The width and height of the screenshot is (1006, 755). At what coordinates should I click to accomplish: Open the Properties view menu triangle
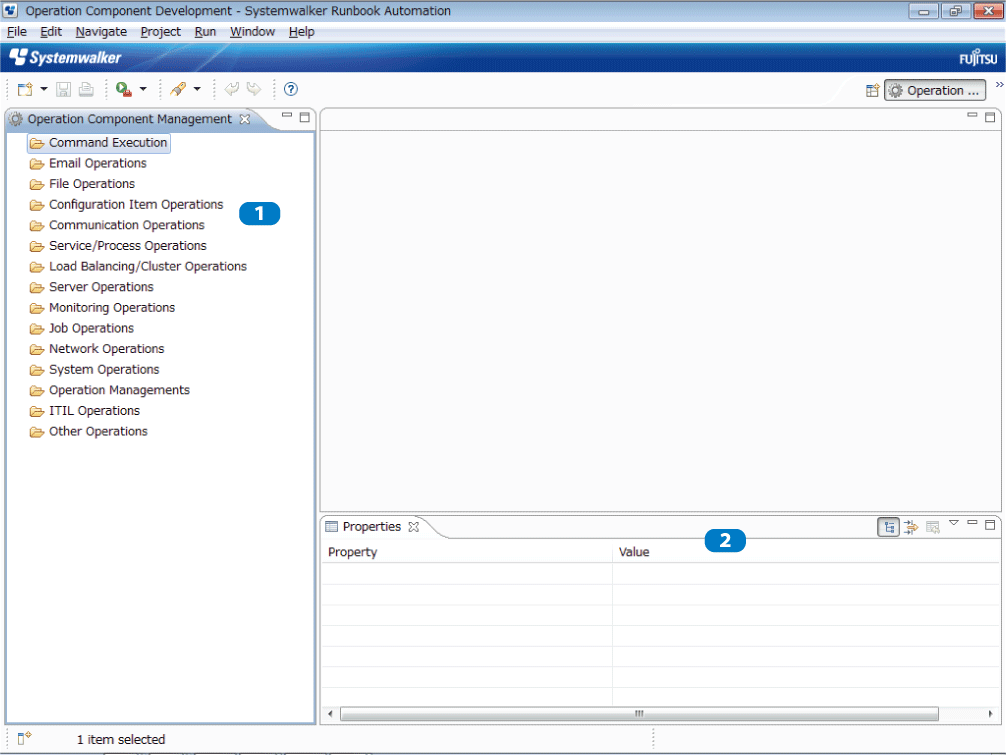(x=954, y=523)
